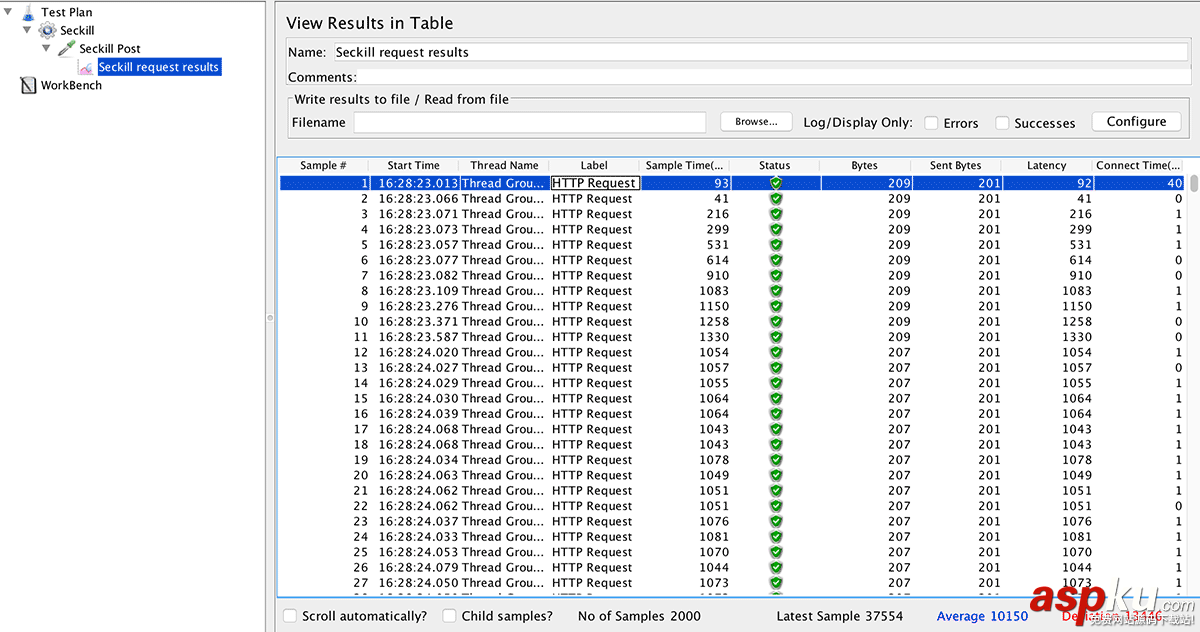
Task: Click the Browse... button
Action: tap(756, 122)
